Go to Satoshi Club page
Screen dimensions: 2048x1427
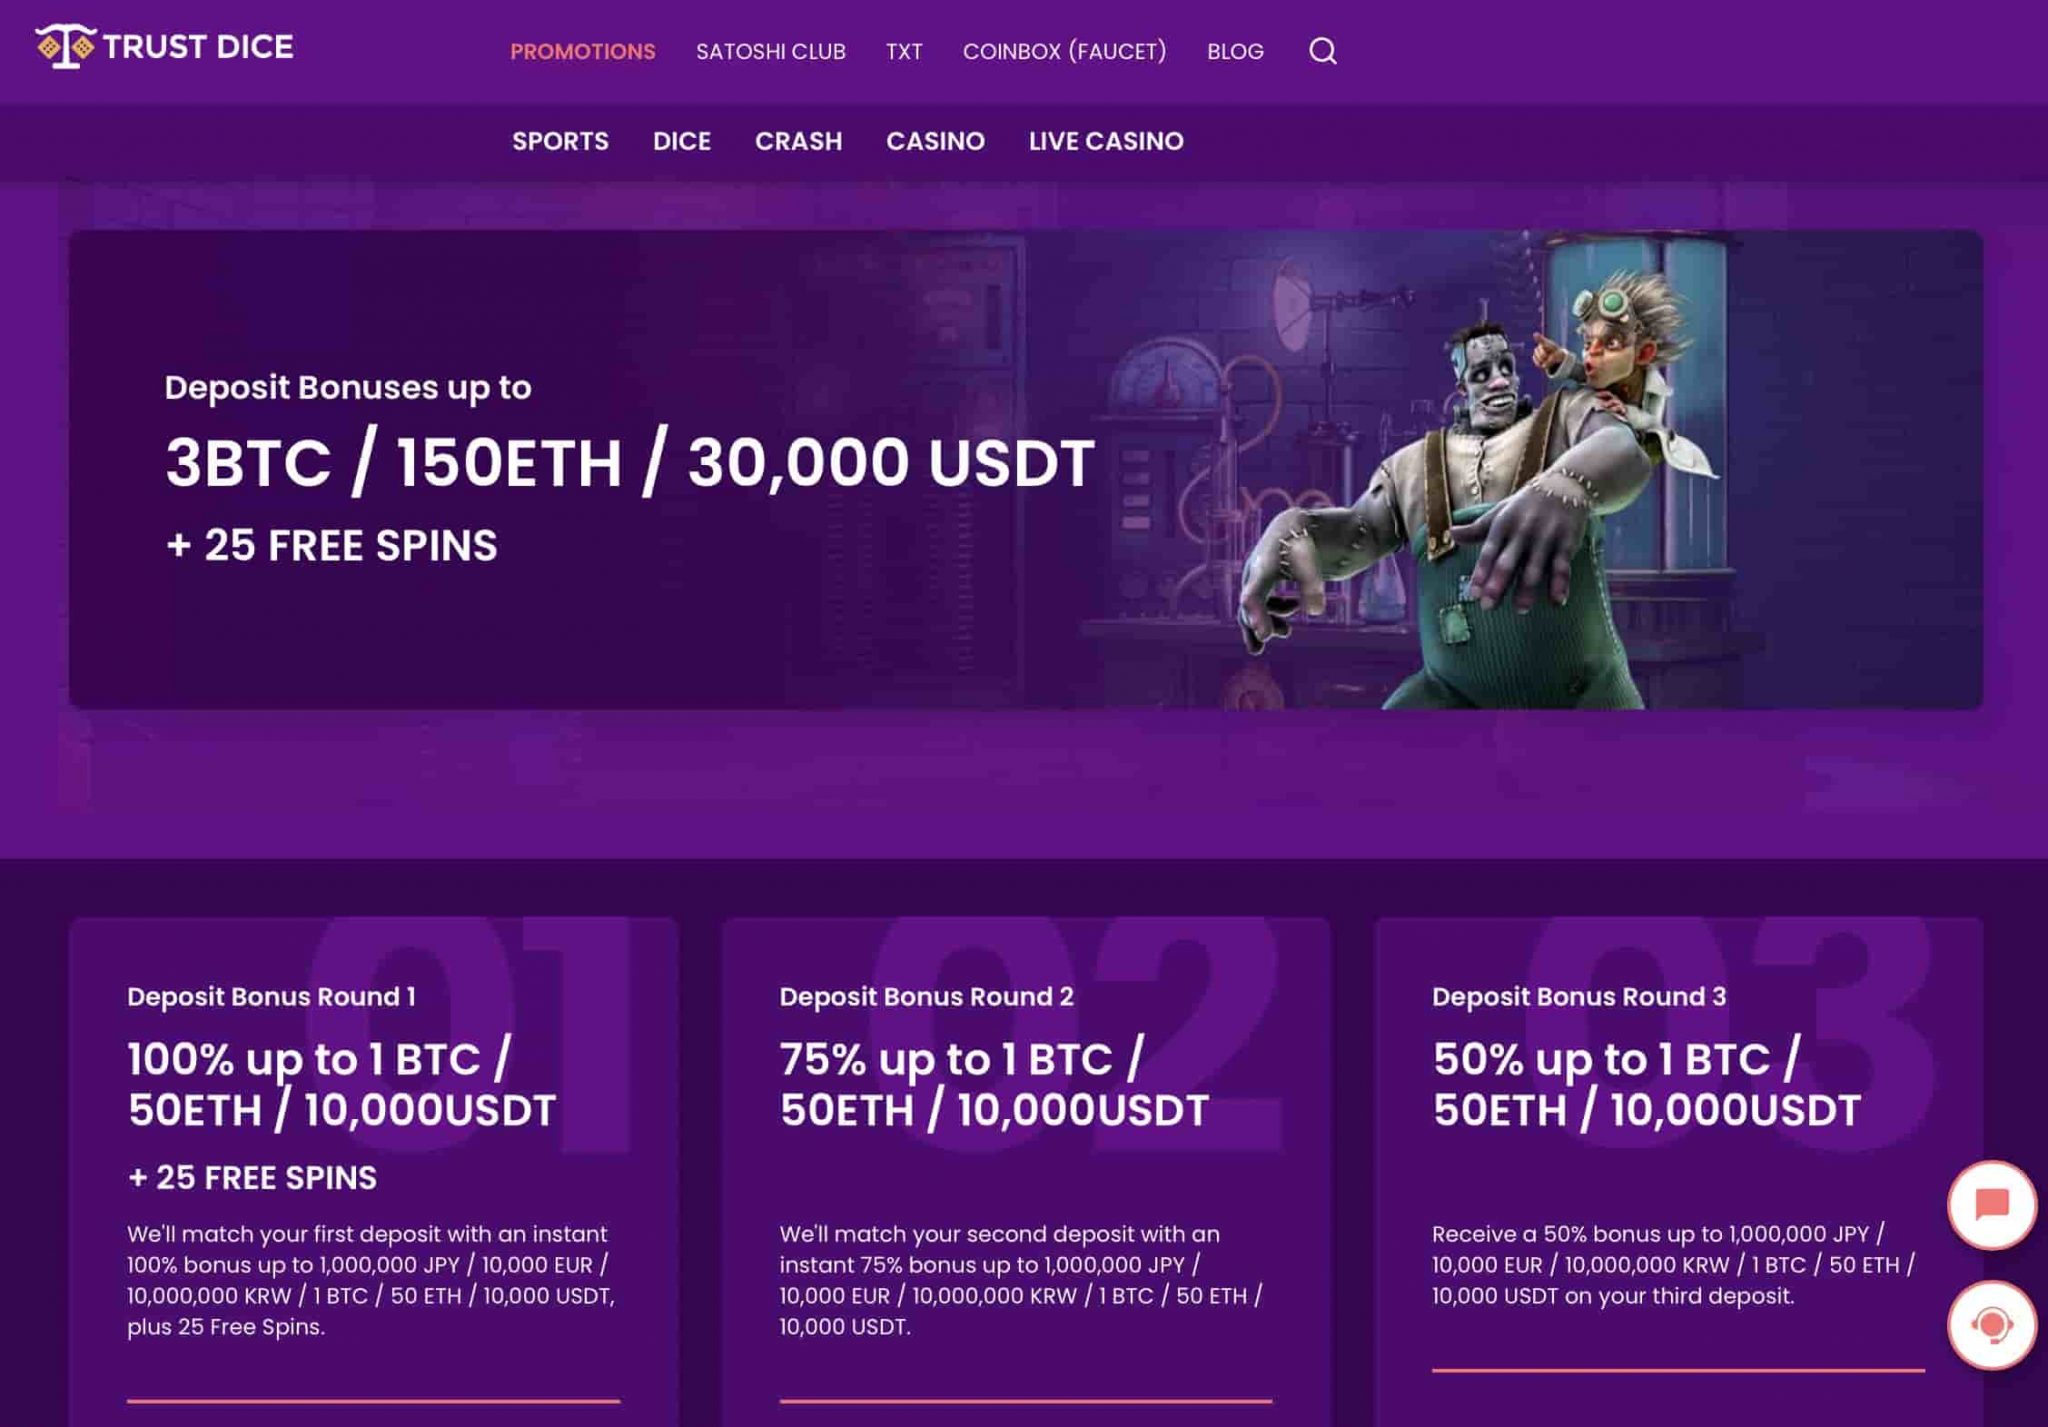coord(771,51)
